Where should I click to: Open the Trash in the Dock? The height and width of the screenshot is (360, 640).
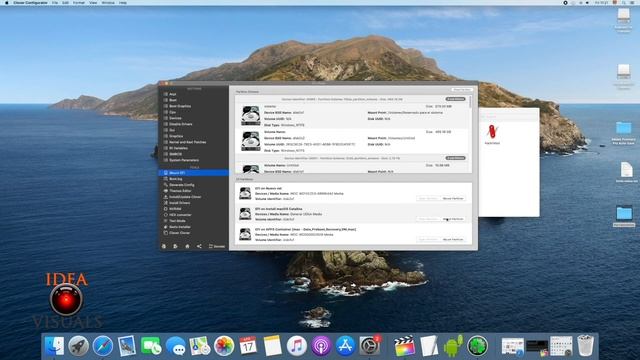(585, 346)
